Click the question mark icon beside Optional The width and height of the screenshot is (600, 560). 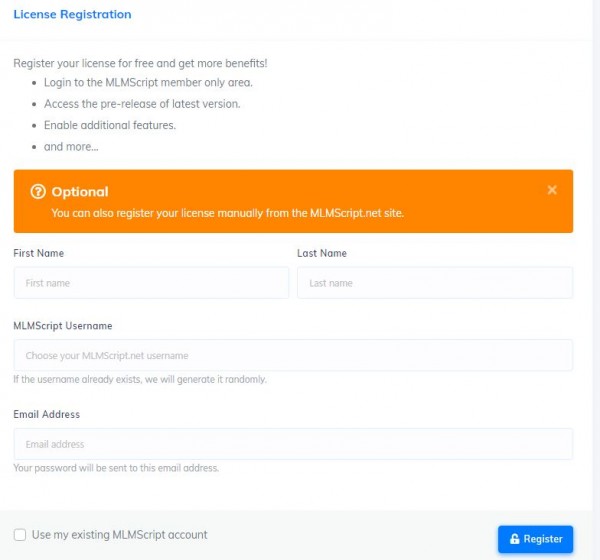tap(38, 191)
